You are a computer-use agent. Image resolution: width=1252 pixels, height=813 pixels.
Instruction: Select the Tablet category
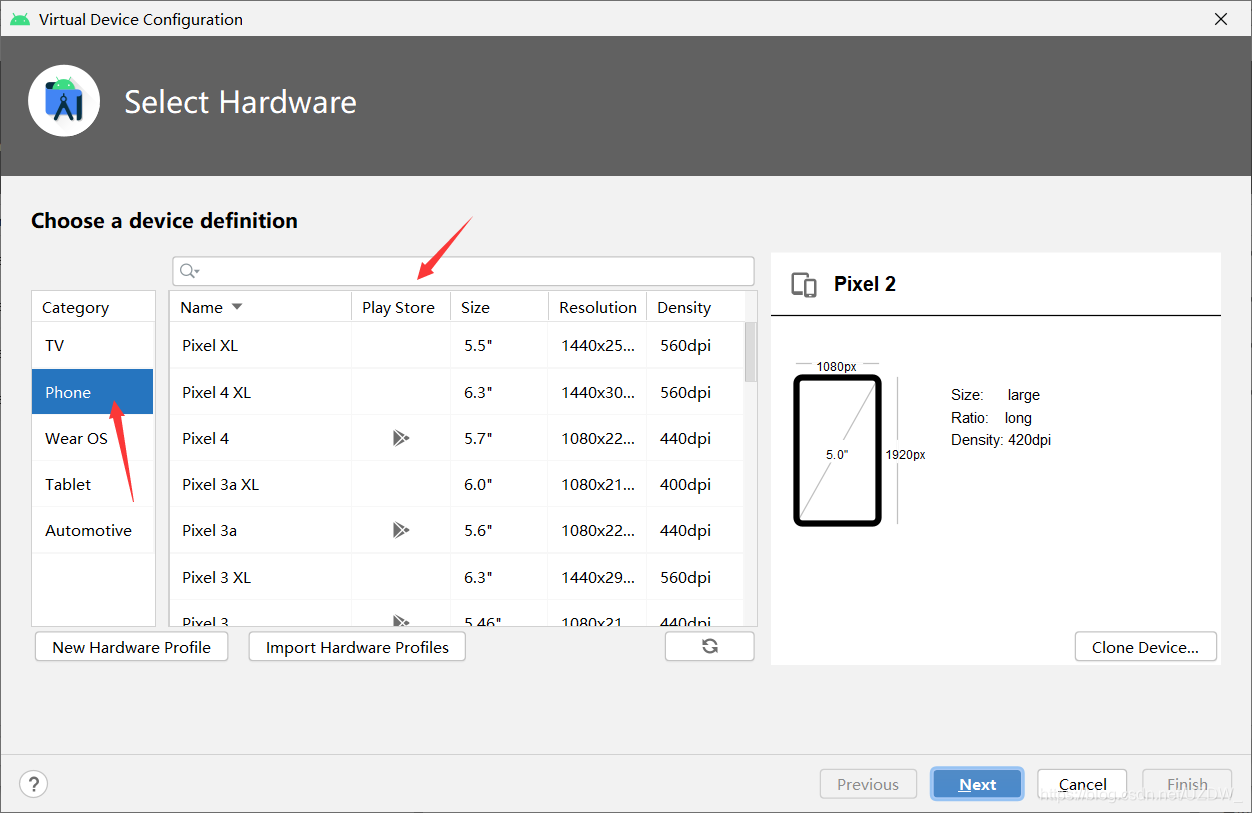(x=92, y=484)
